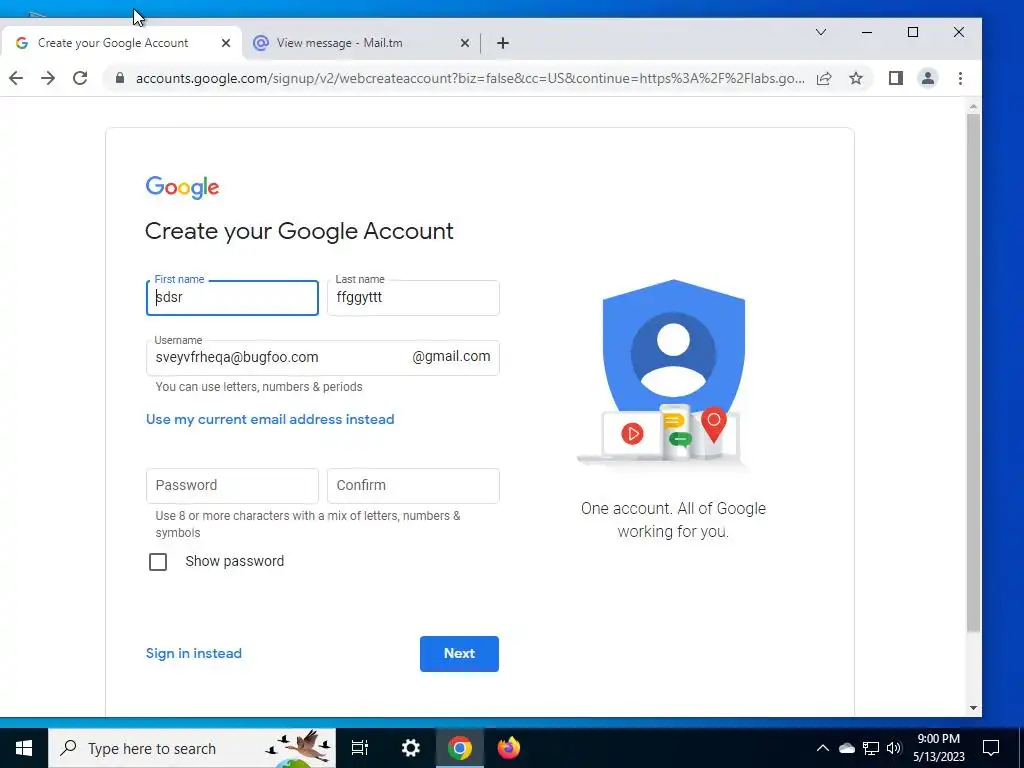Viewport: 1024px width, 768px height.
Task: Open the Windows Start menu
Action: [x=24, y=748]
